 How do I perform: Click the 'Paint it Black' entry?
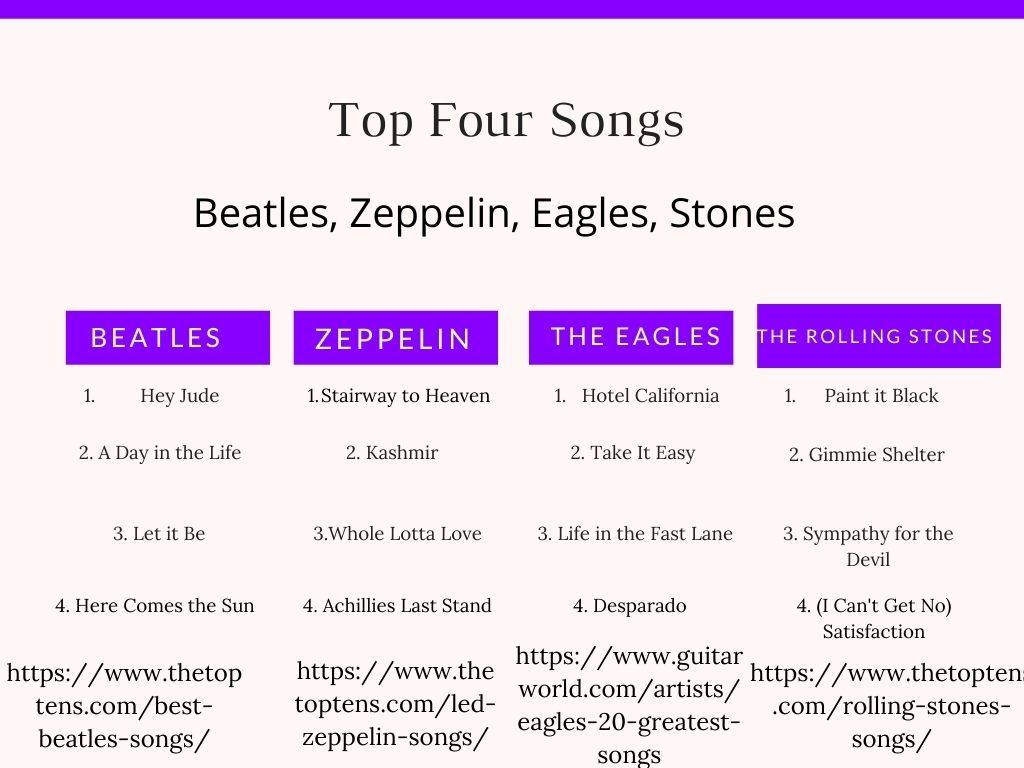pyautogui.click(x=881, y=396)
